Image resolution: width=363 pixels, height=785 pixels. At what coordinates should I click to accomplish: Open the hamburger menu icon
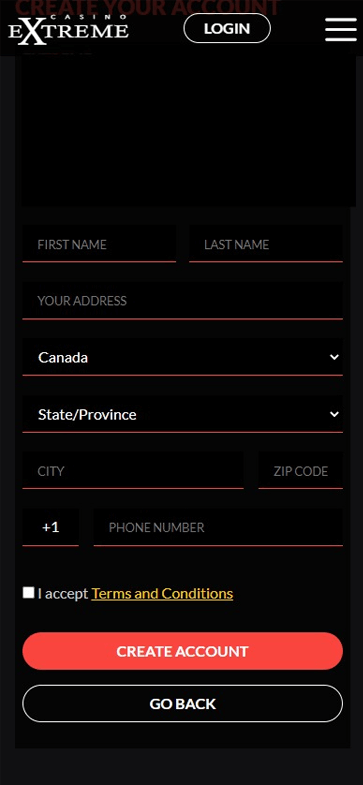pyautogui.click(x=340, y=30)
